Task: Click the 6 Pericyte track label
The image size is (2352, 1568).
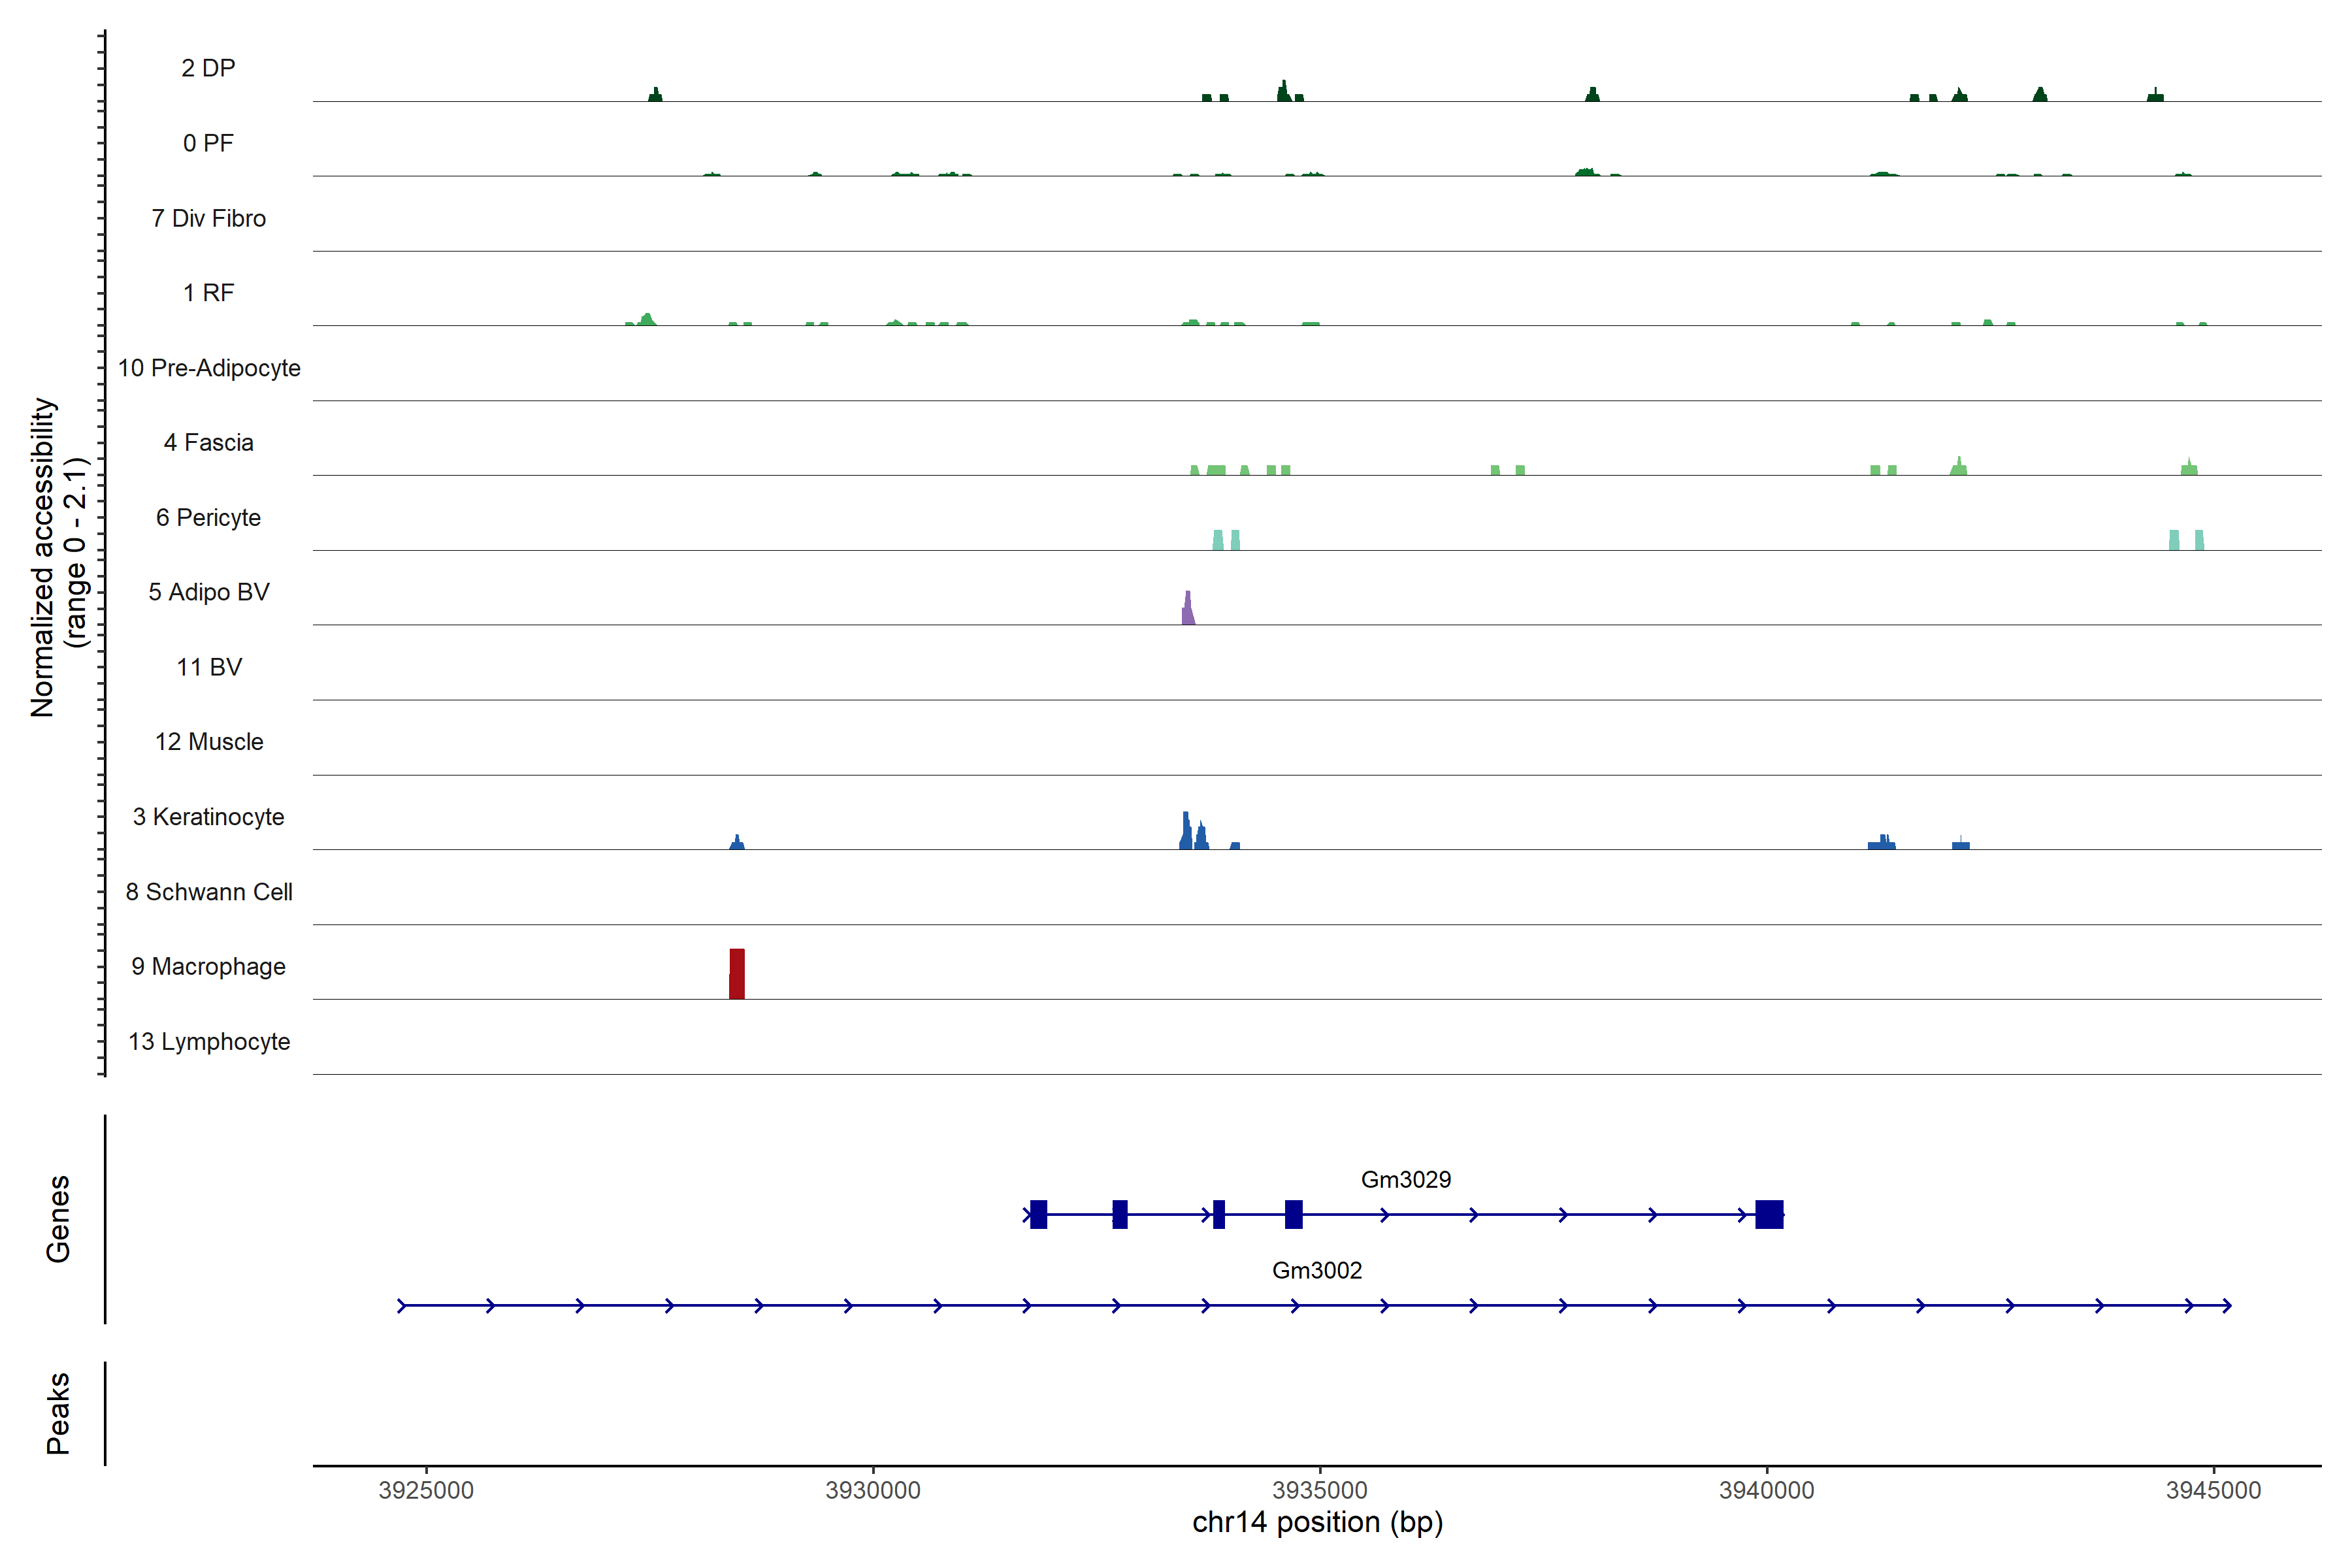Action: tap(208, 517)
